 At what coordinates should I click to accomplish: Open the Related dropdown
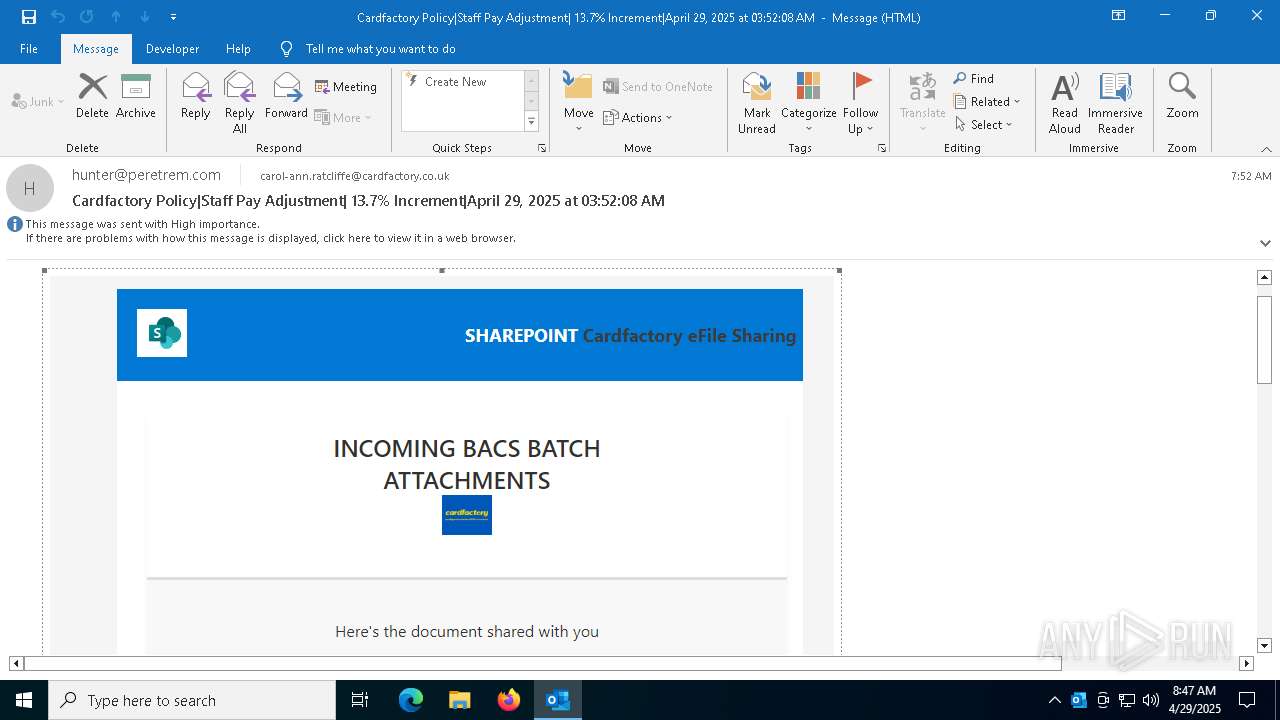click(x=987, y=101)
